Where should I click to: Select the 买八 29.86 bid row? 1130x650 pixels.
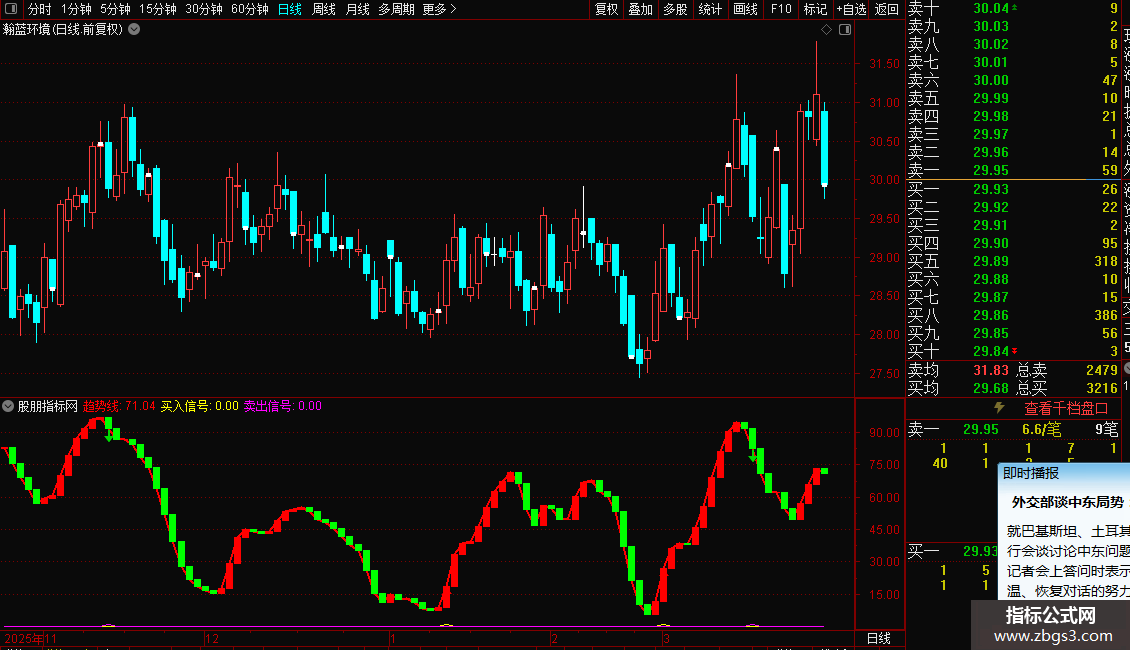click(1013, 315)
